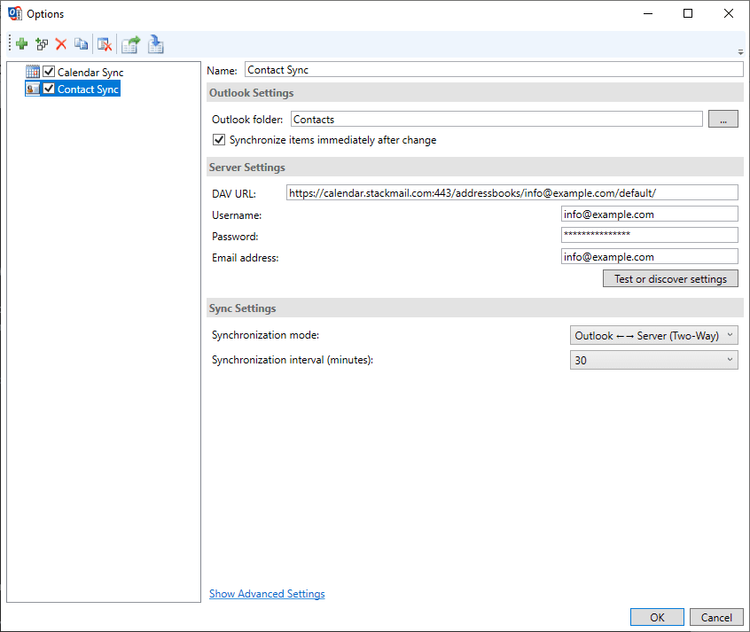Click the toolbar drag handle

coord(10,44)
